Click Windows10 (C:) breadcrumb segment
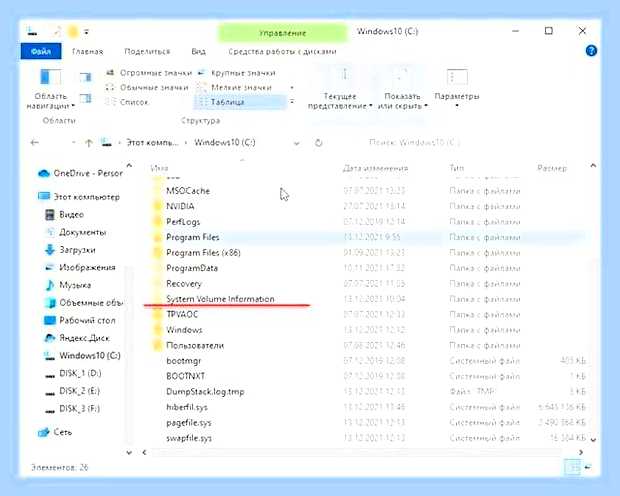The image size is (620, 496). (x=225, y=142)
